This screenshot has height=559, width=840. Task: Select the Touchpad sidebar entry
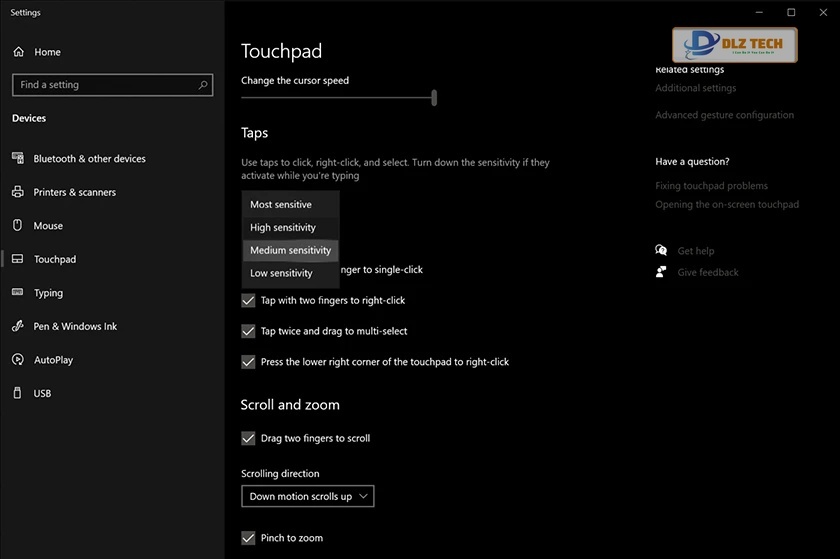coord(55,259)
